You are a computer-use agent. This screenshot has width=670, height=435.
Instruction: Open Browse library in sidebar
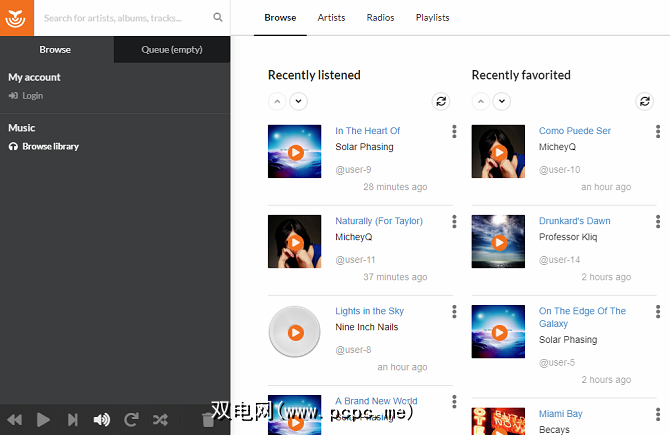pos(44,147)
